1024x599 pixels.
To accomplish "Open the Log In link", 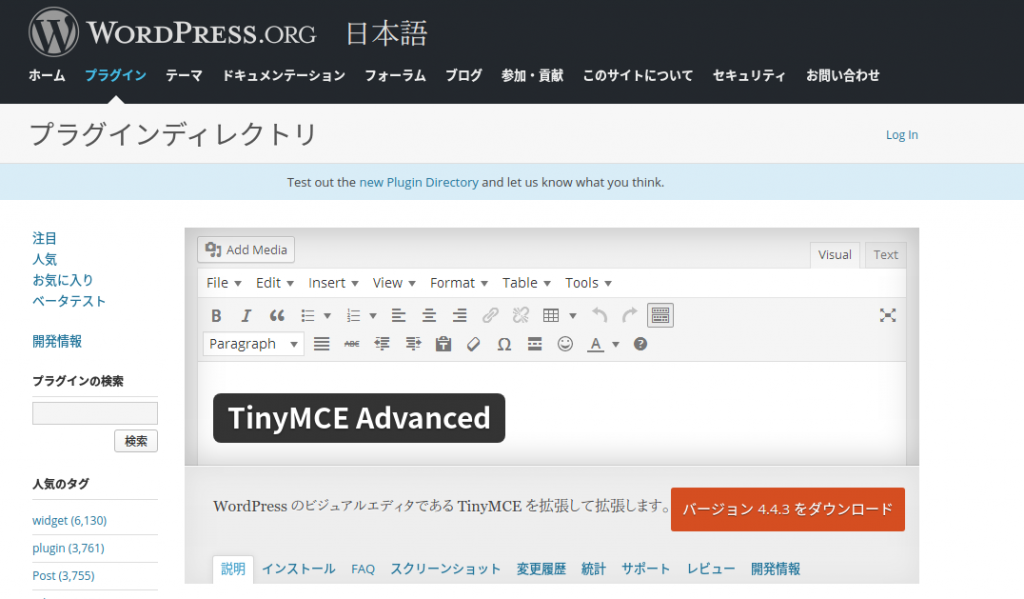I will click(x=901, y=135).
